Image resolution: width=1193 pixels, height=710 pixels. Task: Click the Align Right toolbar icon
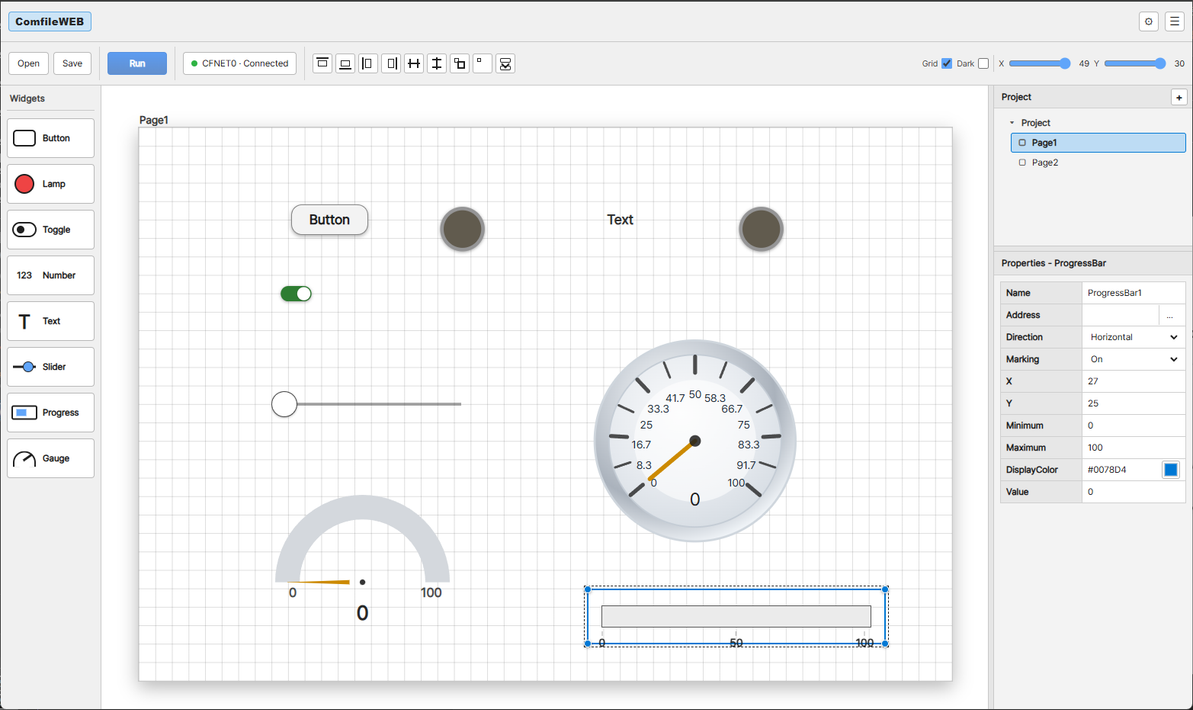pos(391,63)
